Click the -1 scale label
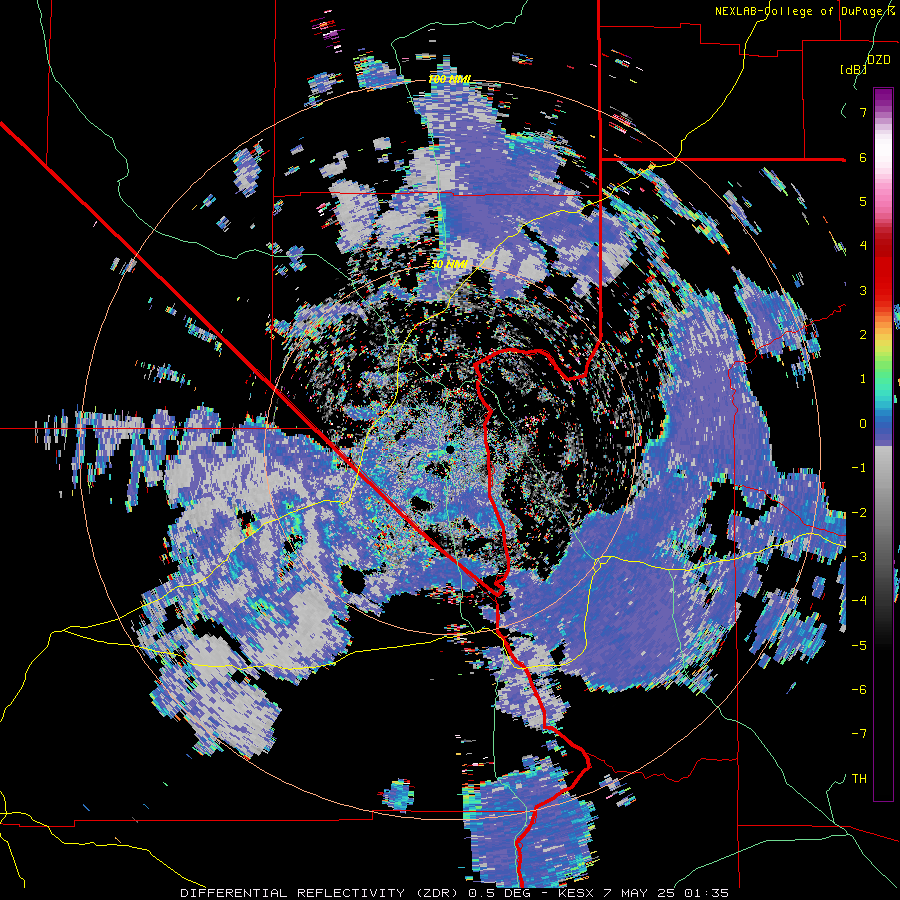This screenshot has width=900, height=900. point(859,468)
